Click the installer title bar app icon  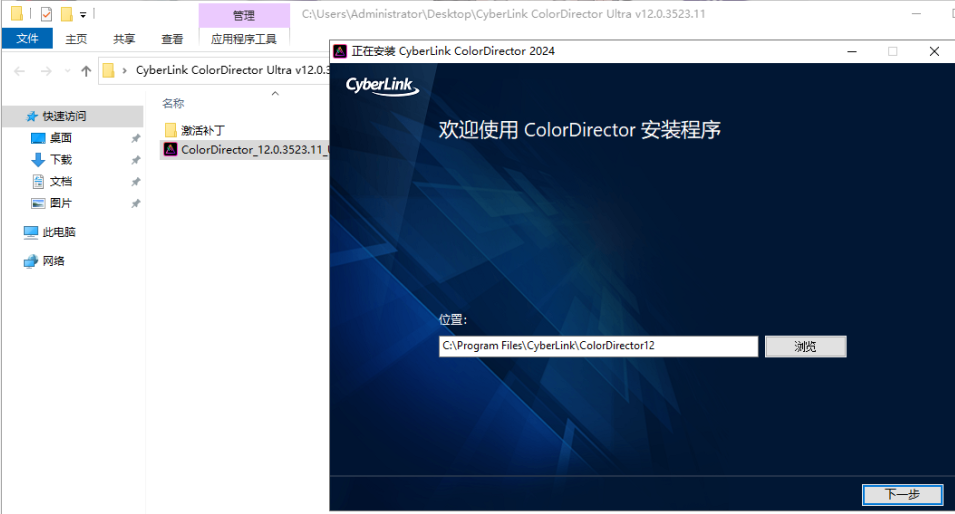pyautogui.click(x=340, y=51)
